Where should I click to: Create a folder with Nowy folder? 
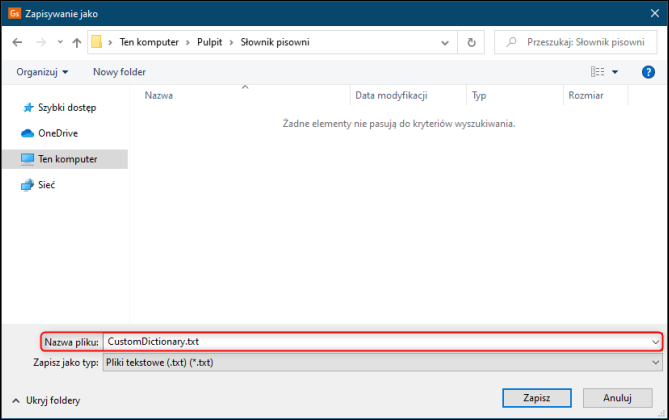(x=119, y=72)
